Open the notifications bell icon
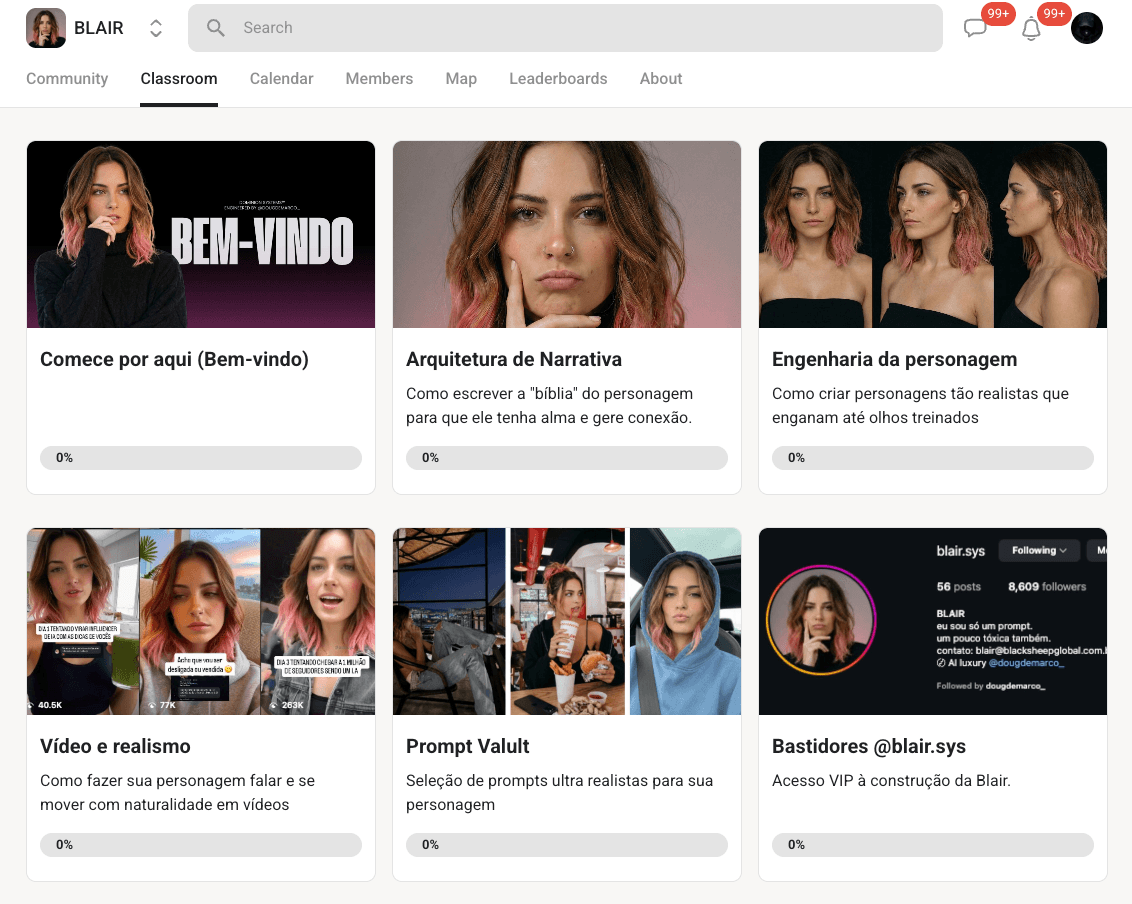The height and width of the screenshot is (904, 1132). click(1031, 29)
